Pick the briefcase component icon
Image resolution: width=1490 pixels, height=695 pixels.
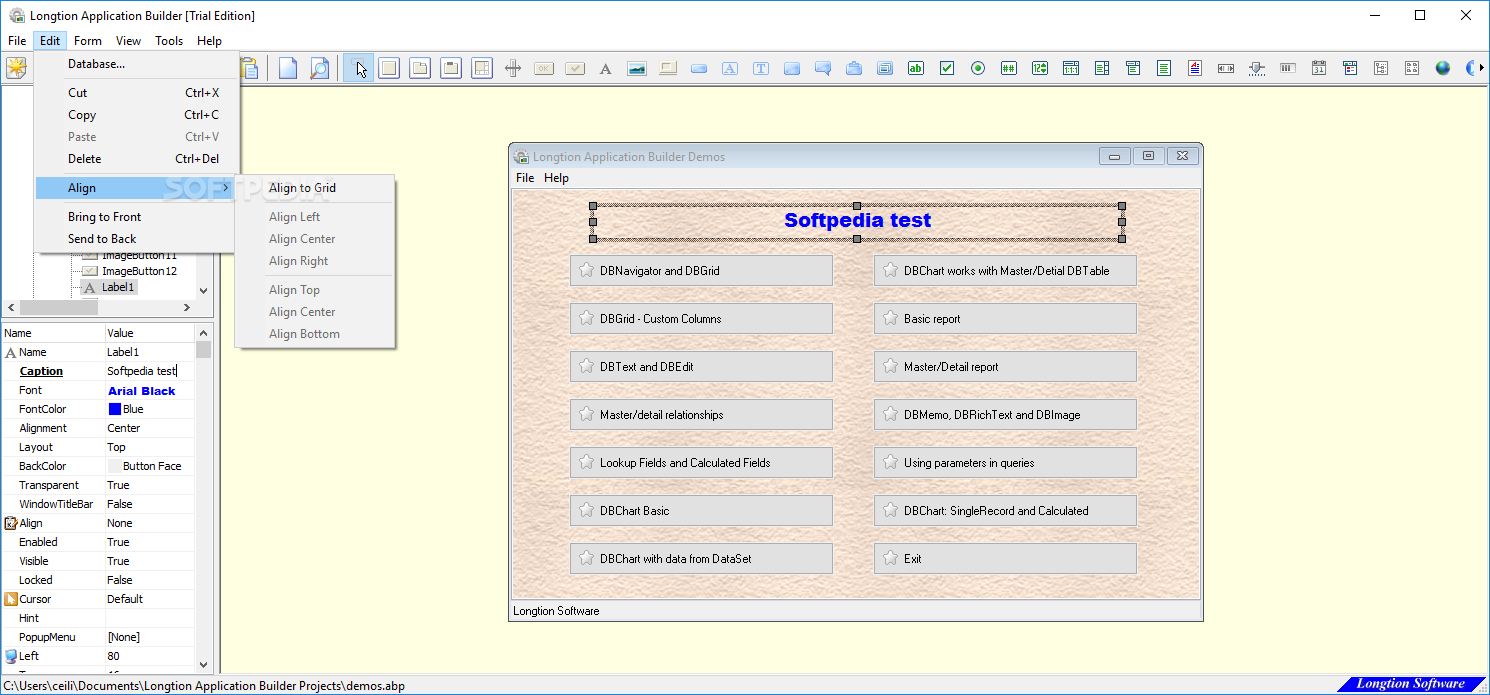coord(854,68)
